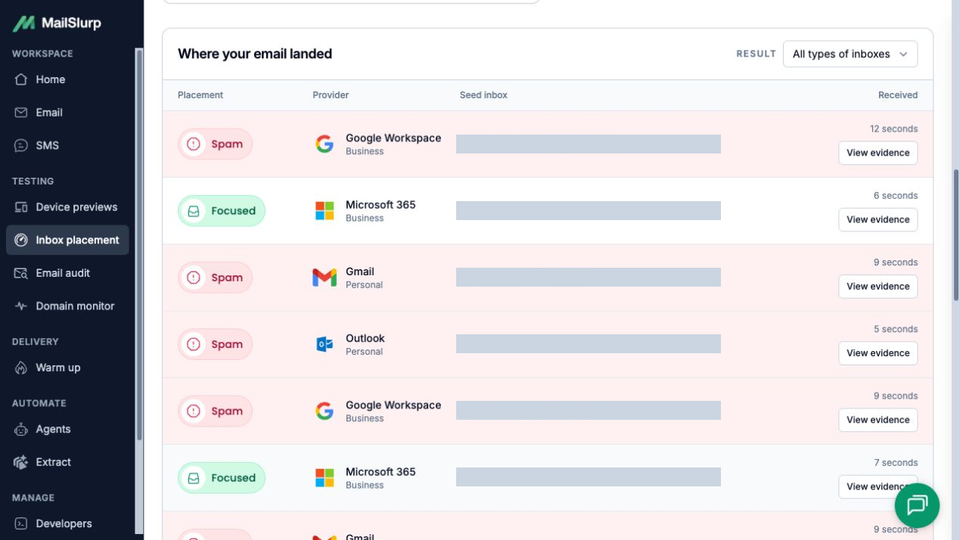Open Home via its house icon
960x540 pixels.
tap(21, 80)
